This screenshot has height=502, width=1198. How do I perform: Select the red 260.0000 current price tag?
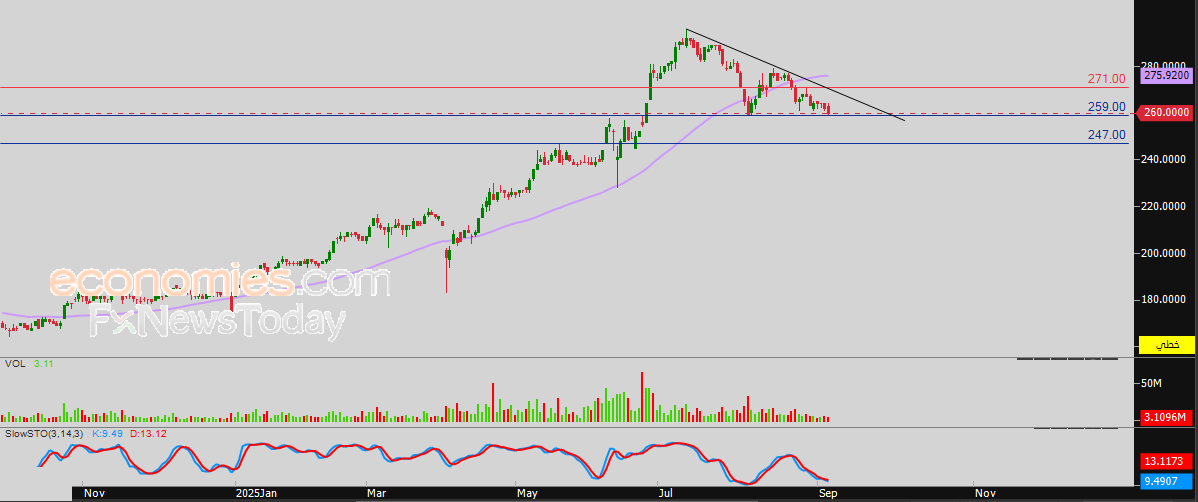click(1166, 112)
